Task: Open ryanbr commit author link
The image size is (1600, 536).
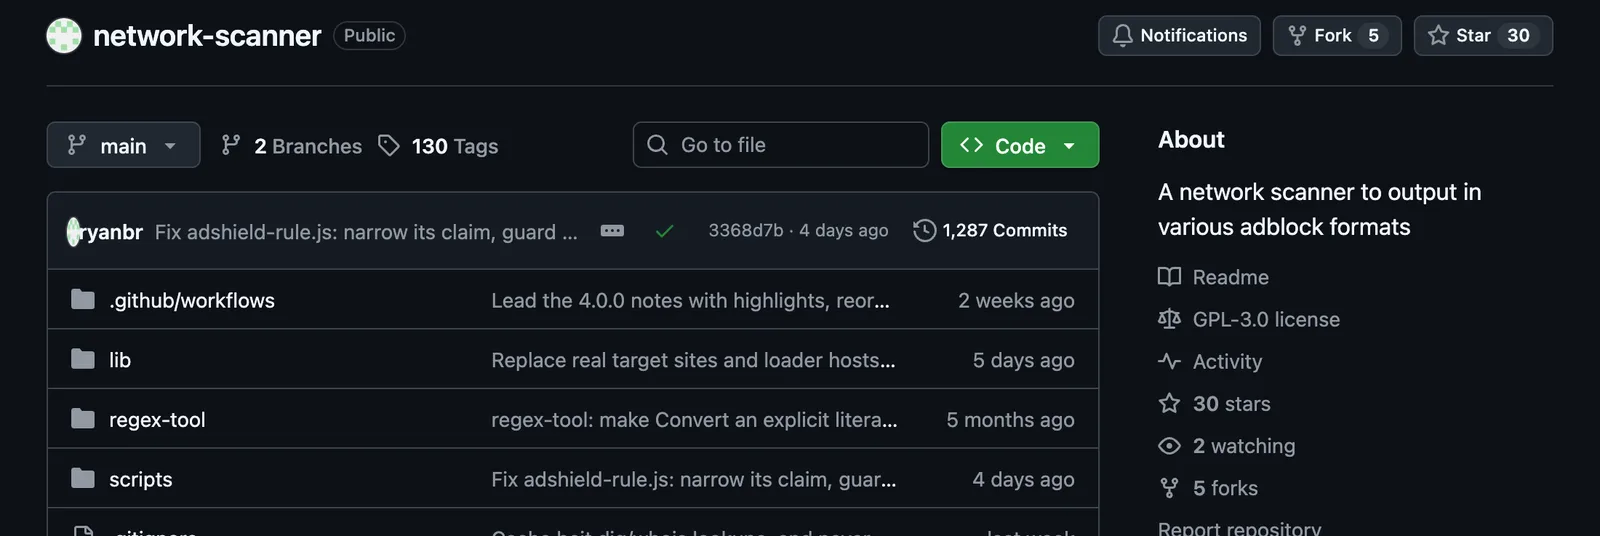Action: (x=111, y=232)
